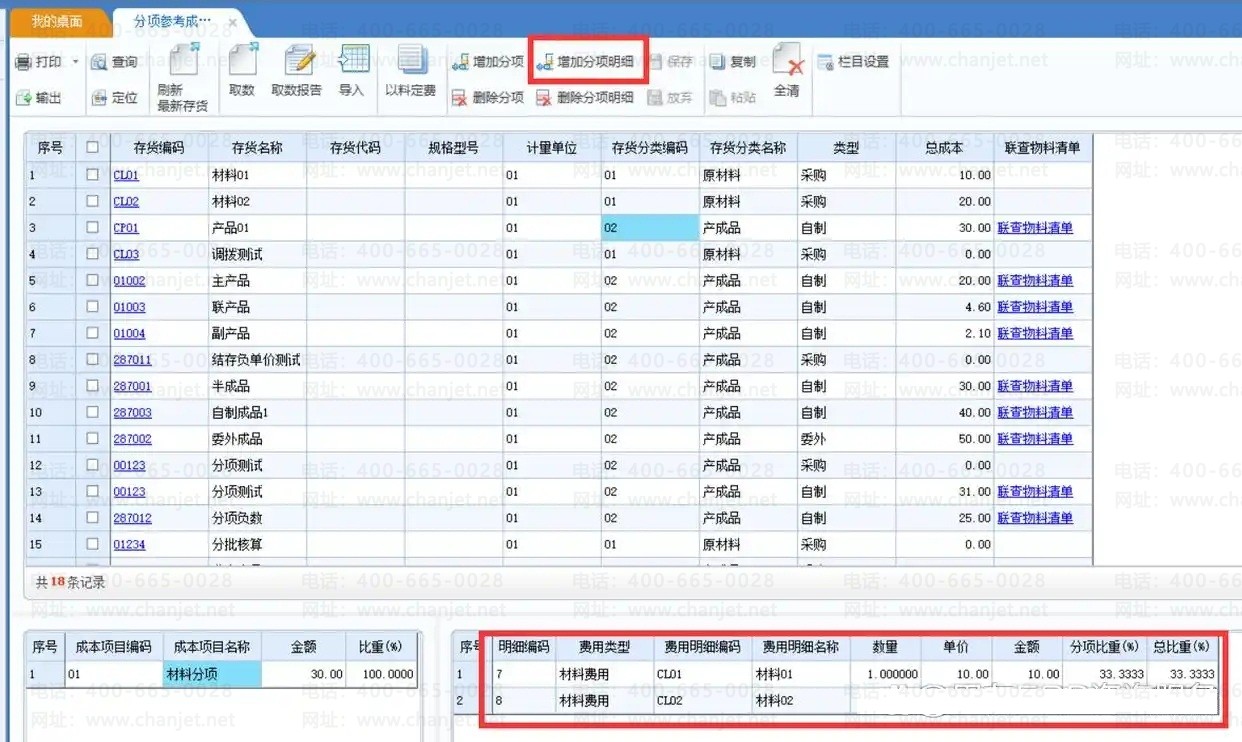The width and height of the screenshot is (1242, 742).
Task: Toggle the select-all checkbox in table header
Action: pos(93,148)
